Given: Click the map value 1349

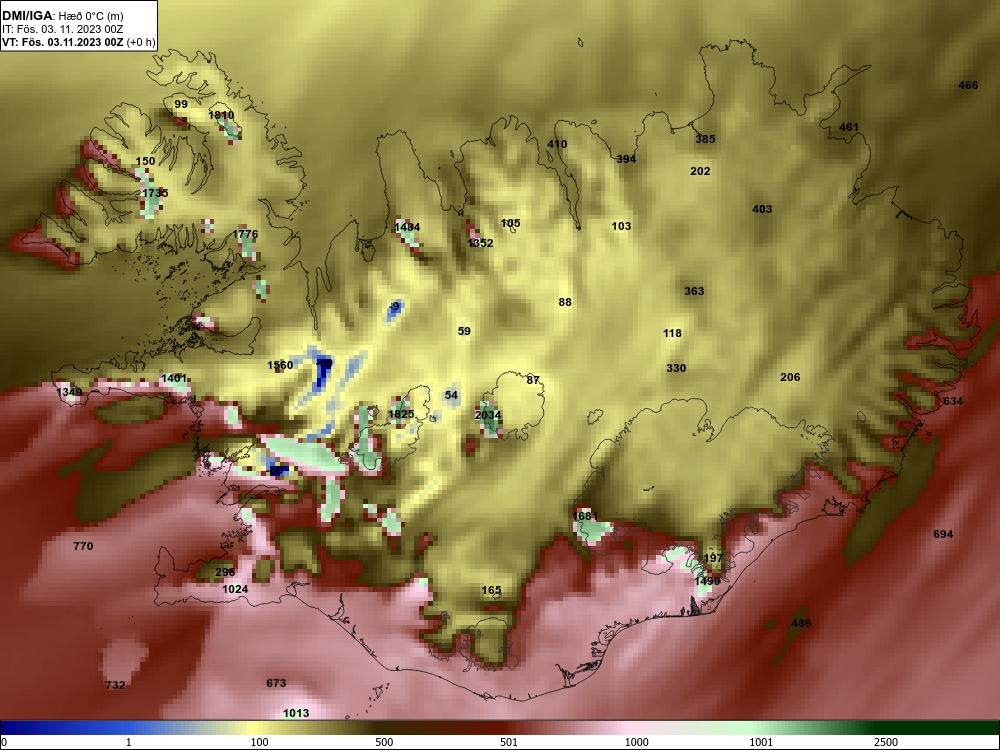Looking at the screenshot, I should pos(69,392).
